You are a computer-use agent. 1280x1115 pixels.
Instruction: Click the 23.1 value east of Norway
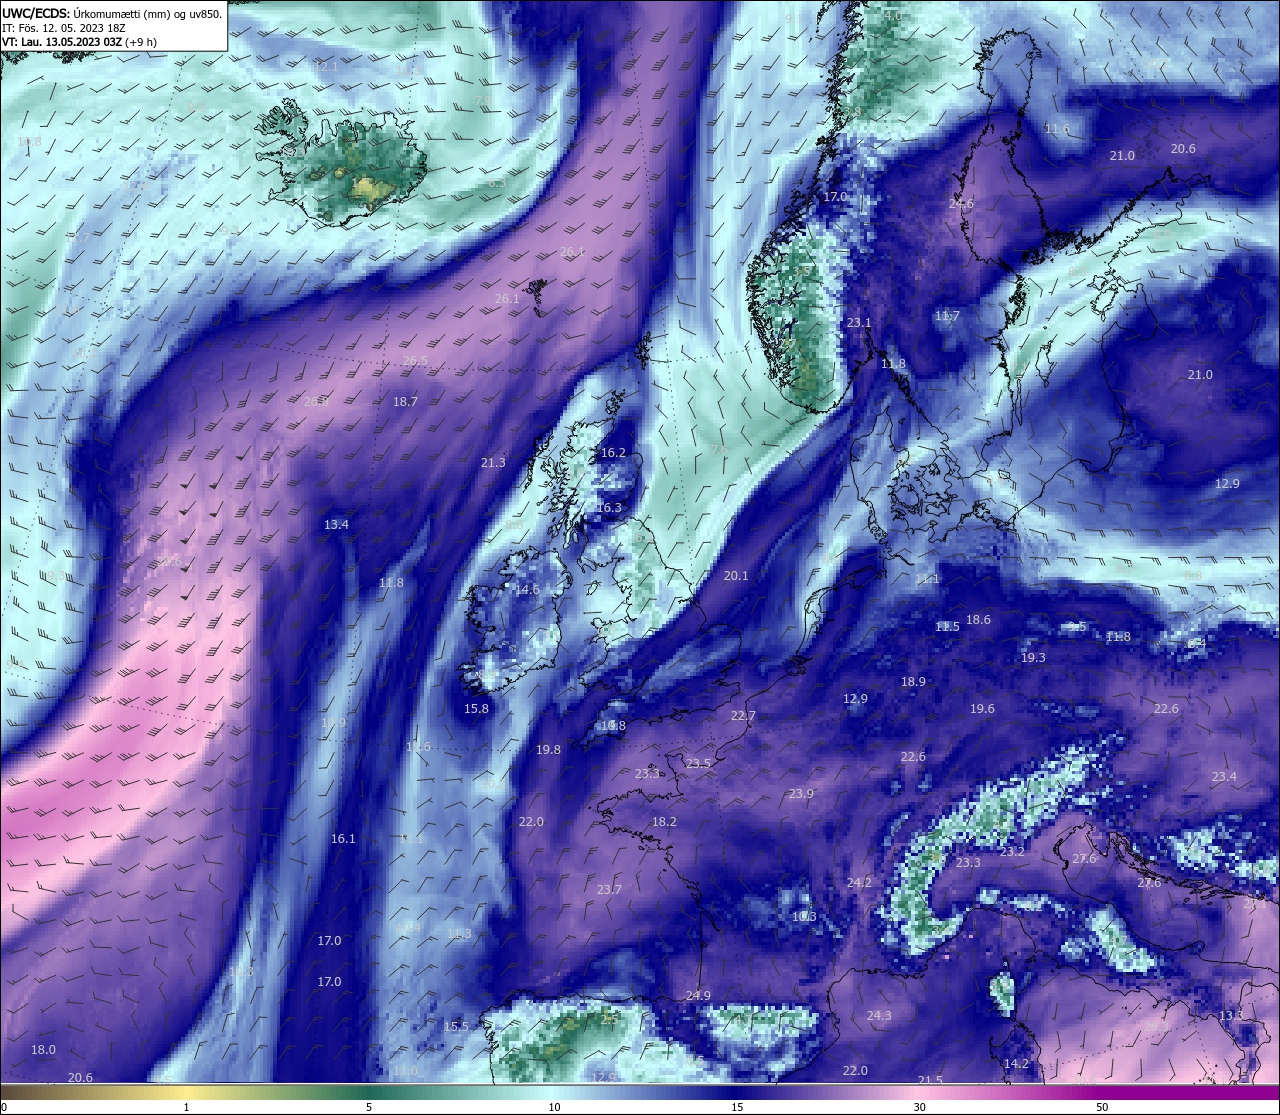(859, 323)
